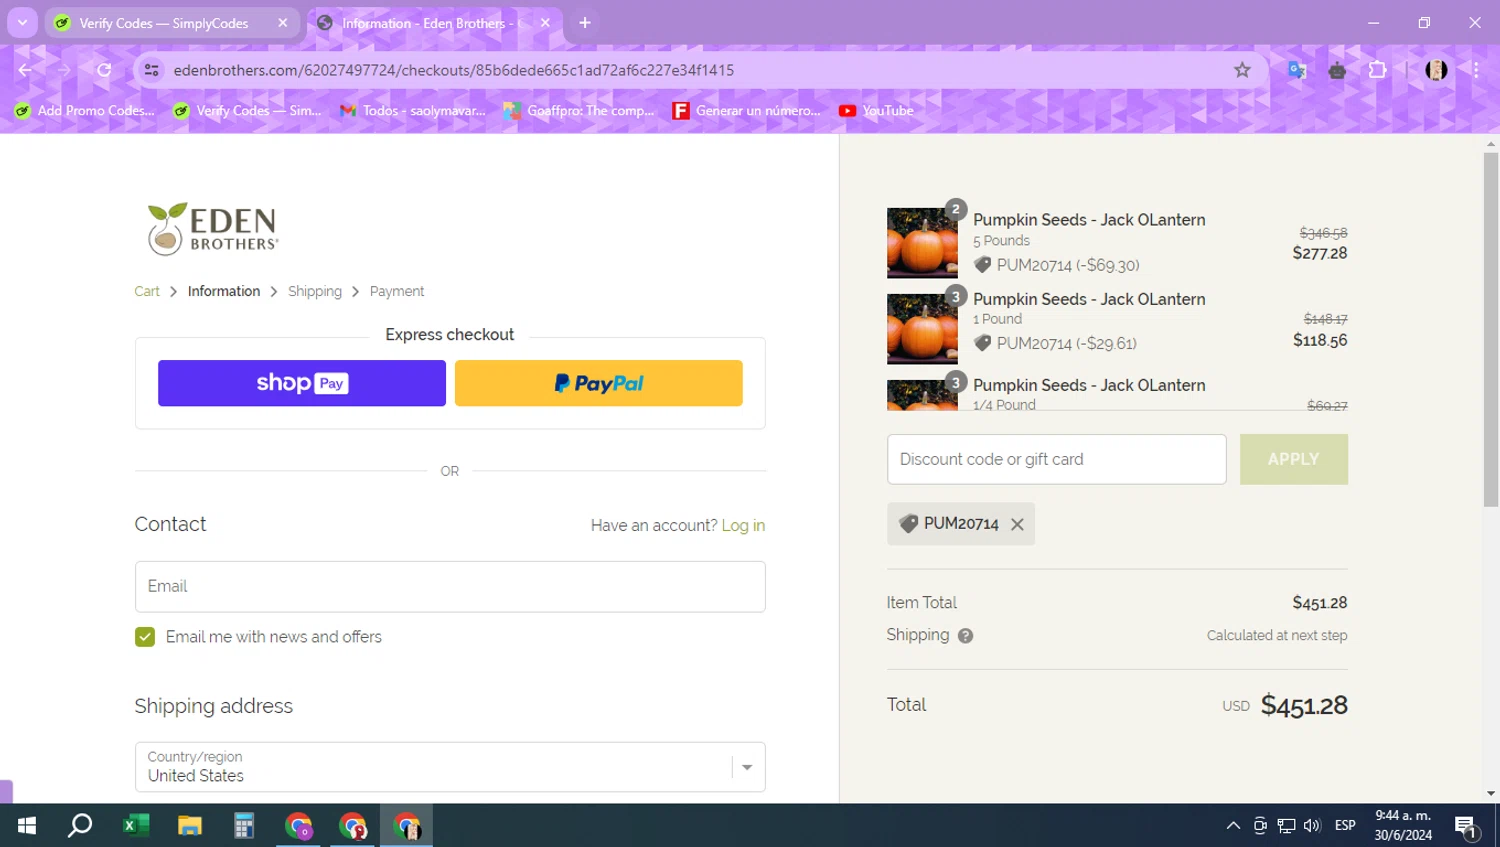Check out with PayPal
1500x847 pixels.
pos(599,383)
